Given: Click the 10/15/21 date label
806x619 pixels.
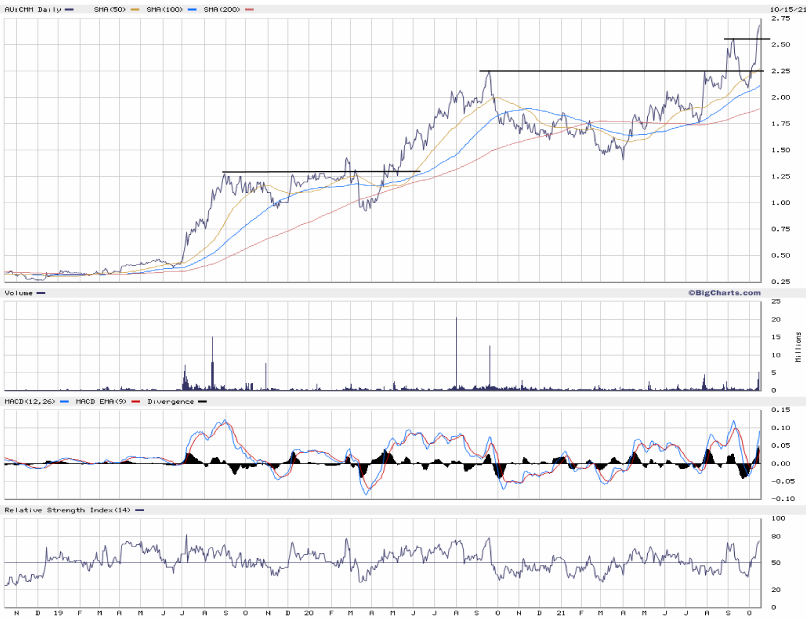Looking at the screenshot, I should coord(783,9).
